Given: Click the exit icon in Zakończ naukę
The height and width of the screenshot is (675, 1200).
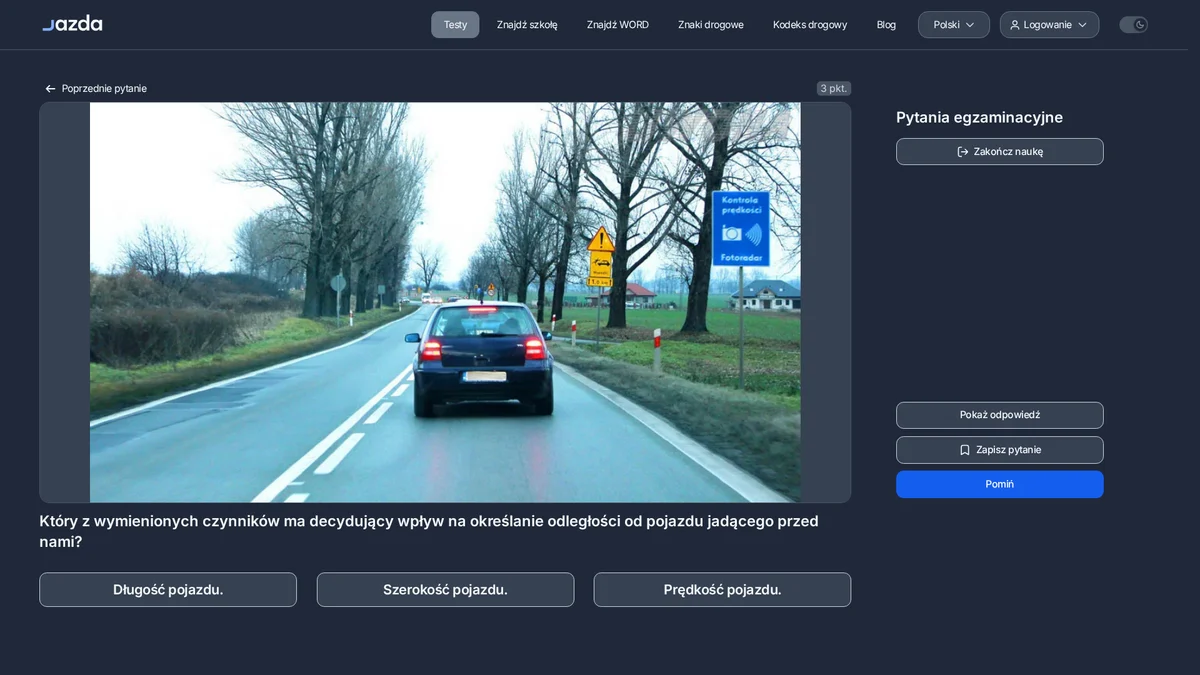Looking at the screenshot, I should [x=963, y=152].
